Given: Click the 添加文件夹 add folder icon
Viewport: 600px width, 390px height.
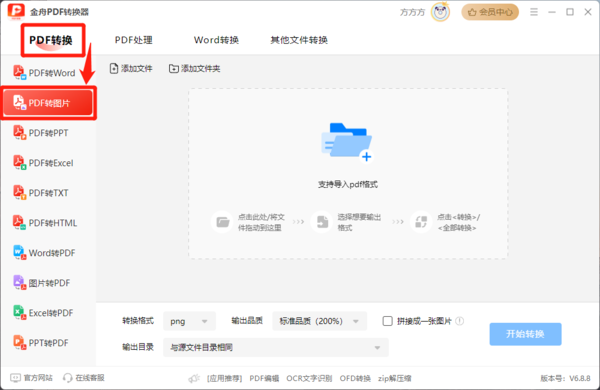Looking at the screenshot, I should tap(174, 69).
